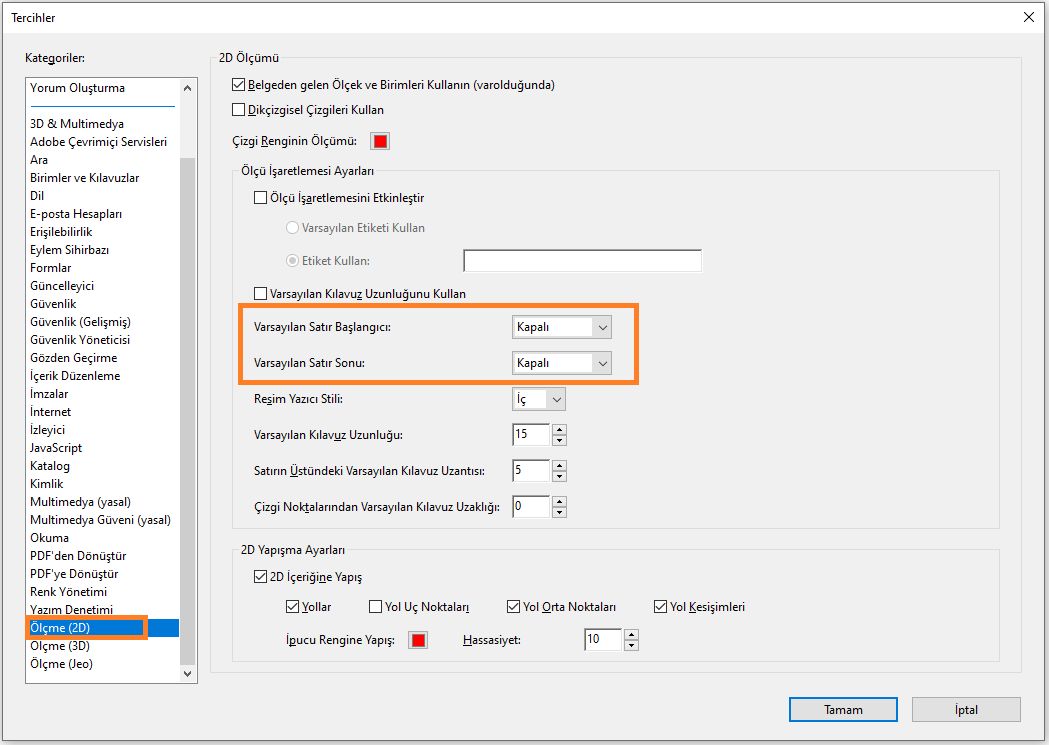Select İmzalar category
1049x745 pixels.
point(49,394)
